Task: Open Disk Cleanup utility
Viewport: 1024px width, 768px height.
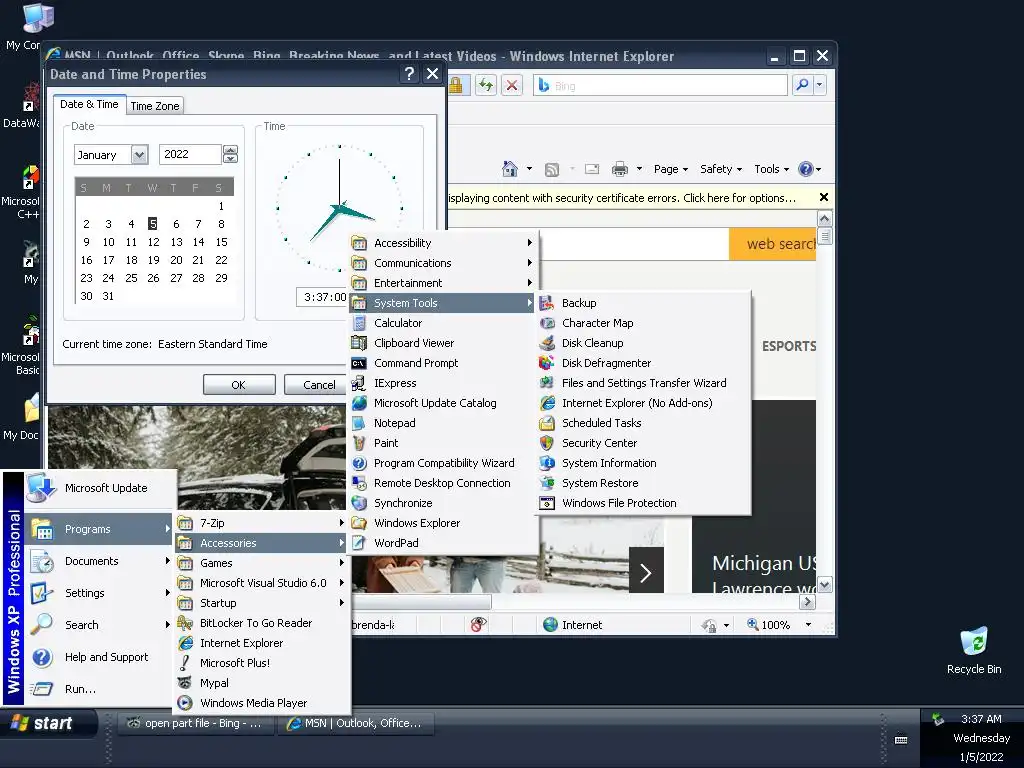Action: tap(643, 343)
